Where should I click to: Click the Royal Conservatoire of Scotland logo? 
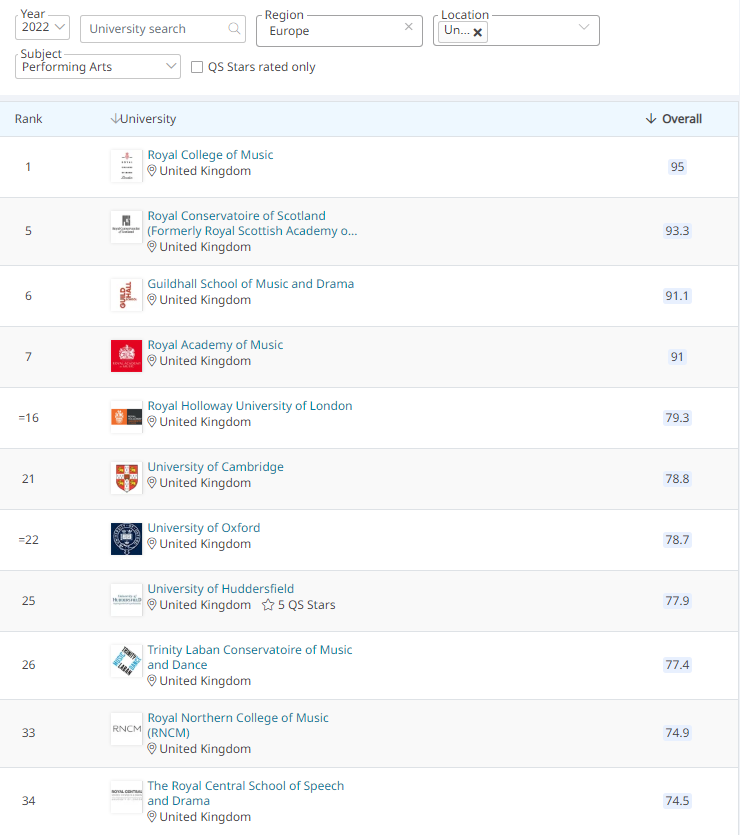point(127,227)
